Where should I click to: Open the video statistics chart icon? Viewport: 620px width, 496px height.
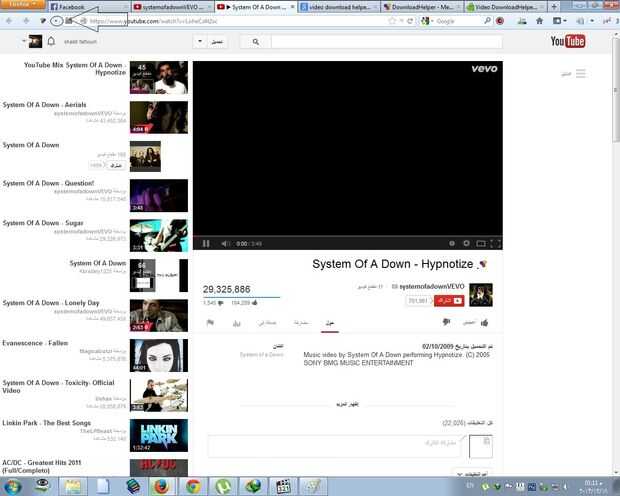(236, 323)
